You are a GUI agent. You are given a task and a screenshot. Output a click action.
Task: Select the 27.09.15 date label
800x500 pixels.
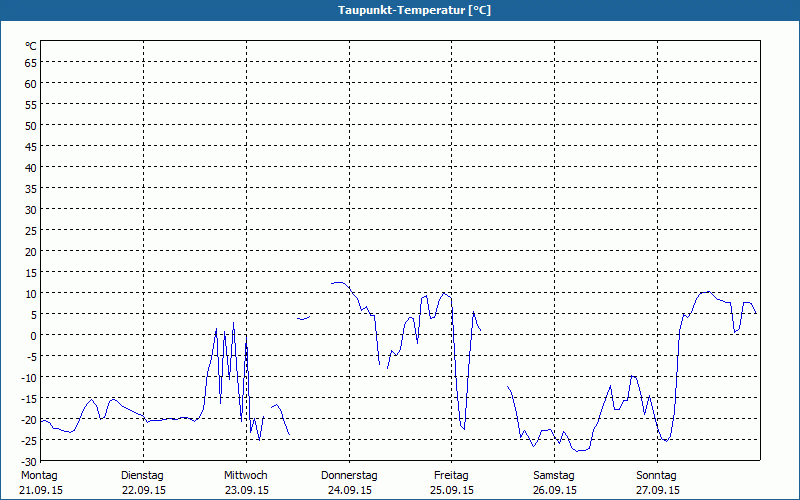pyautogui.click(x=658, y=490)
